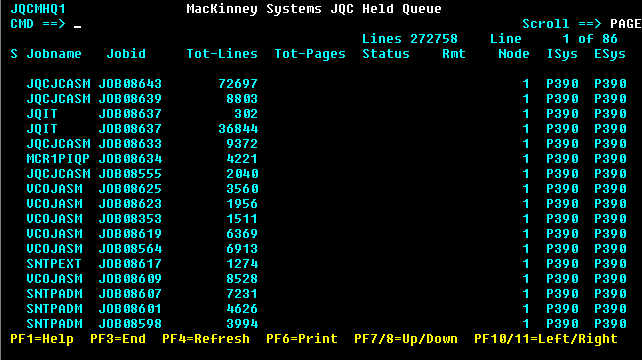Click the S selection column header

coord(14,54)
